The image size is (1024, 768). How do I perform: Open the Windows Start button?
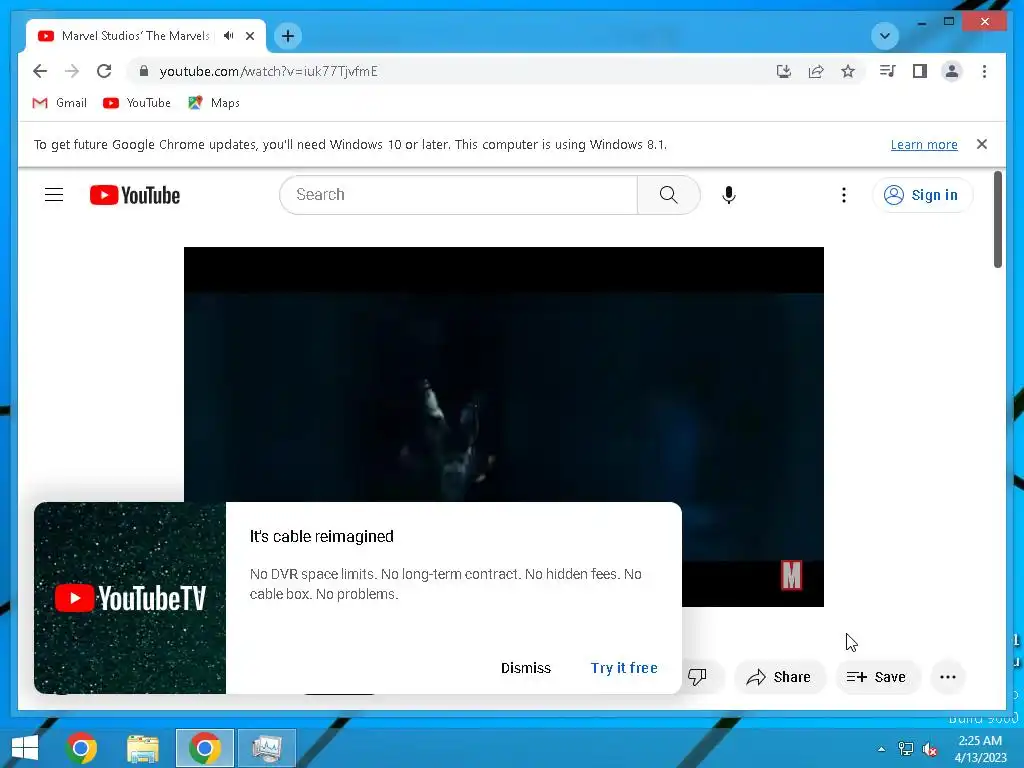[x=25, y=748]
